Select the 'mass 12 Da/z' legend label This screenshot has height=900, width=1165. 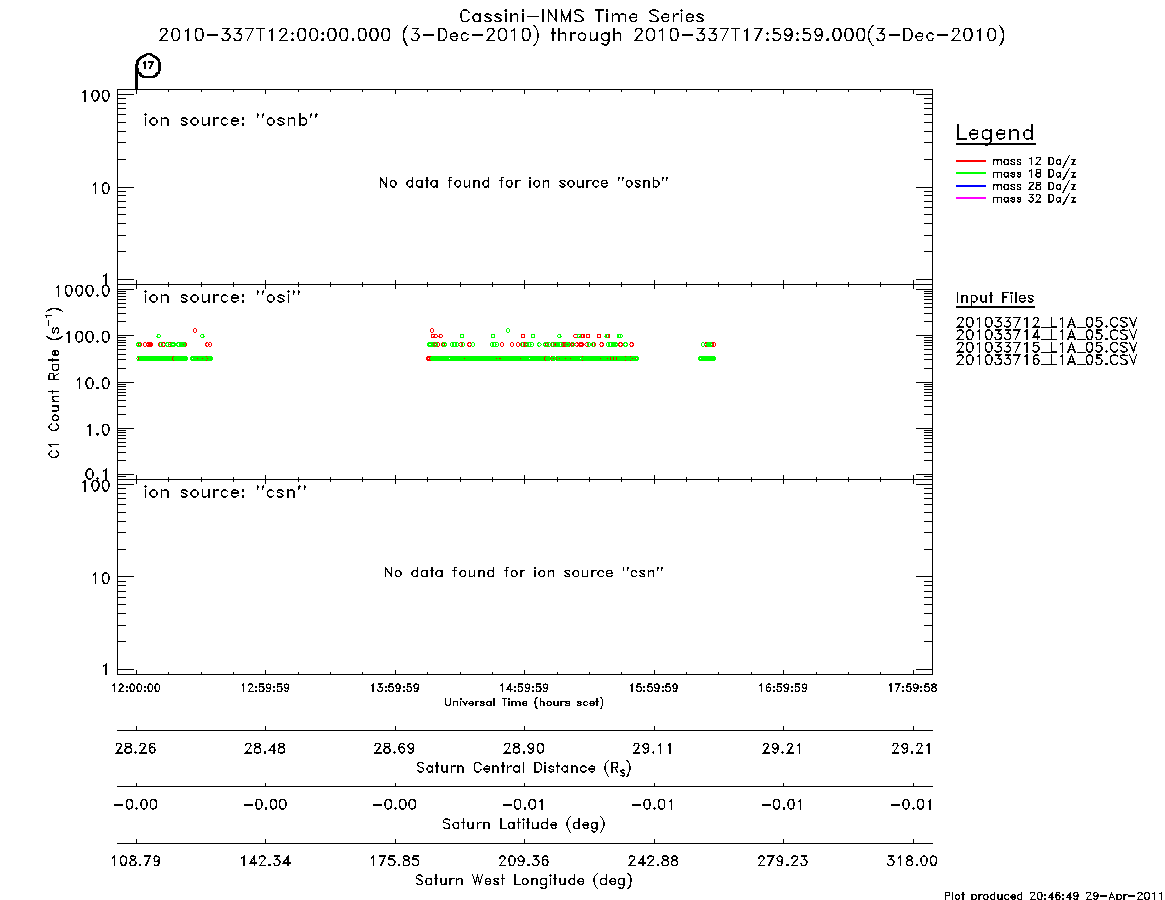(1034, 161)
